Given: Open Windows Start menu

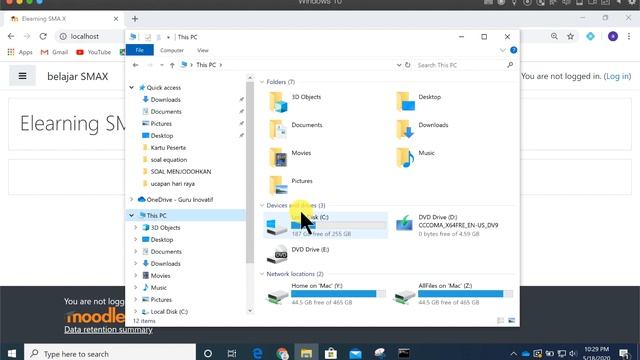Looking at the screenshot, I should (x=11, y=353).
